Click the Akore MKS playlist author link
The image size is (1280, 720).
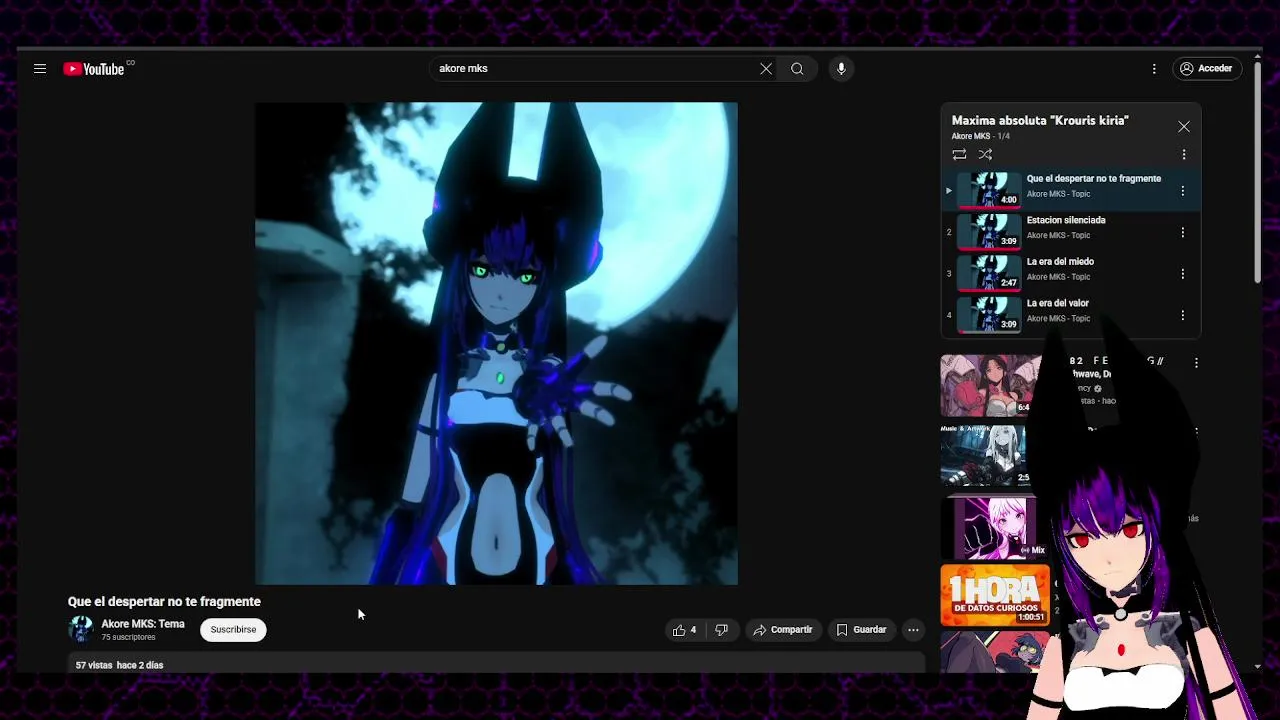point(971,136)
